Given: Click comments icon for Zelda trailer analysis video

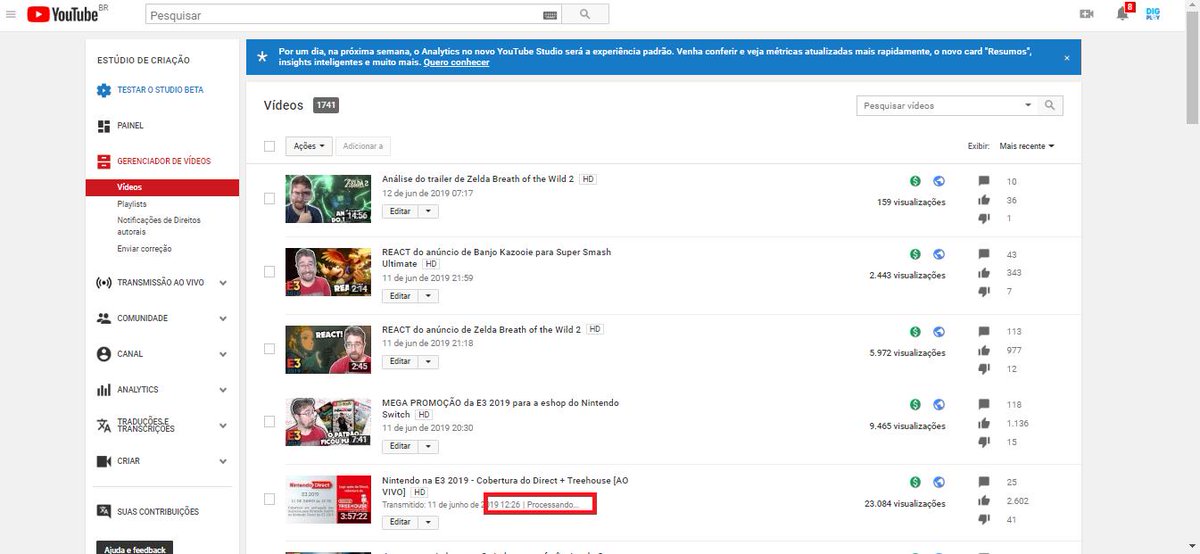Looking at the screenshot, I should pos(984,181).
